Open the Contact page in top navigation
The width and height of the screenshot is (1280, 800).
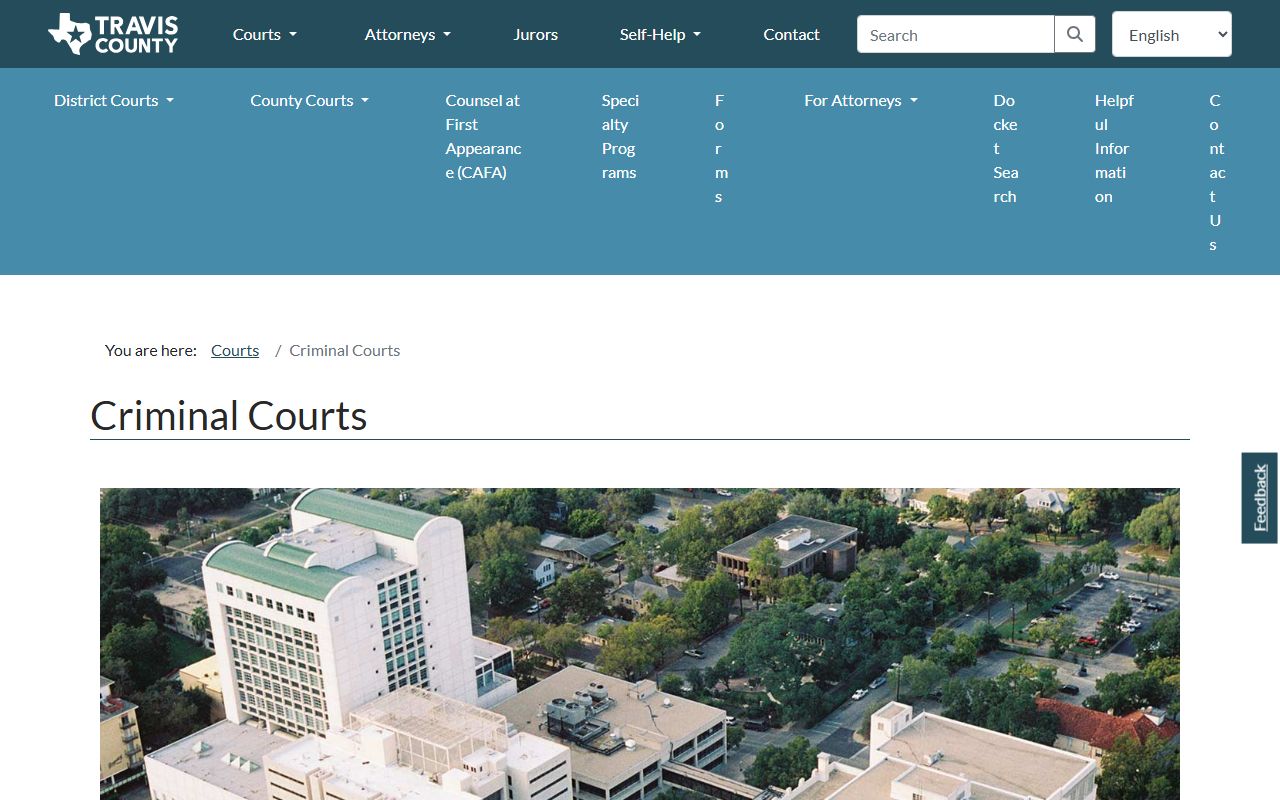coord(791,34)
